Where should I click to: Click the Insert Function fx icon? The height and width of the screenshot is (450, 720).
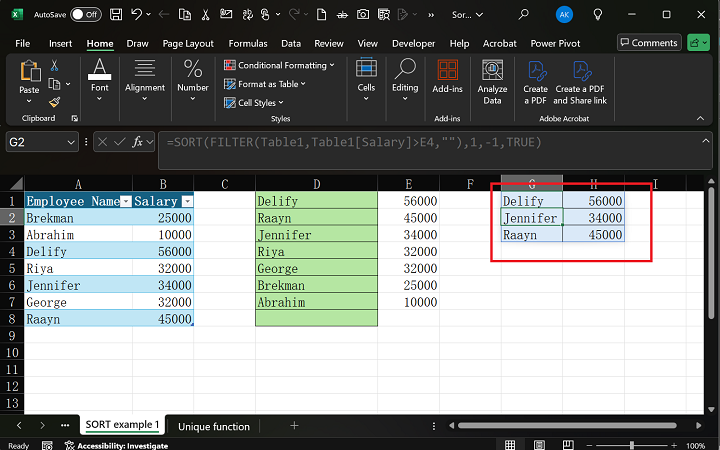click(x=139, y=142)
